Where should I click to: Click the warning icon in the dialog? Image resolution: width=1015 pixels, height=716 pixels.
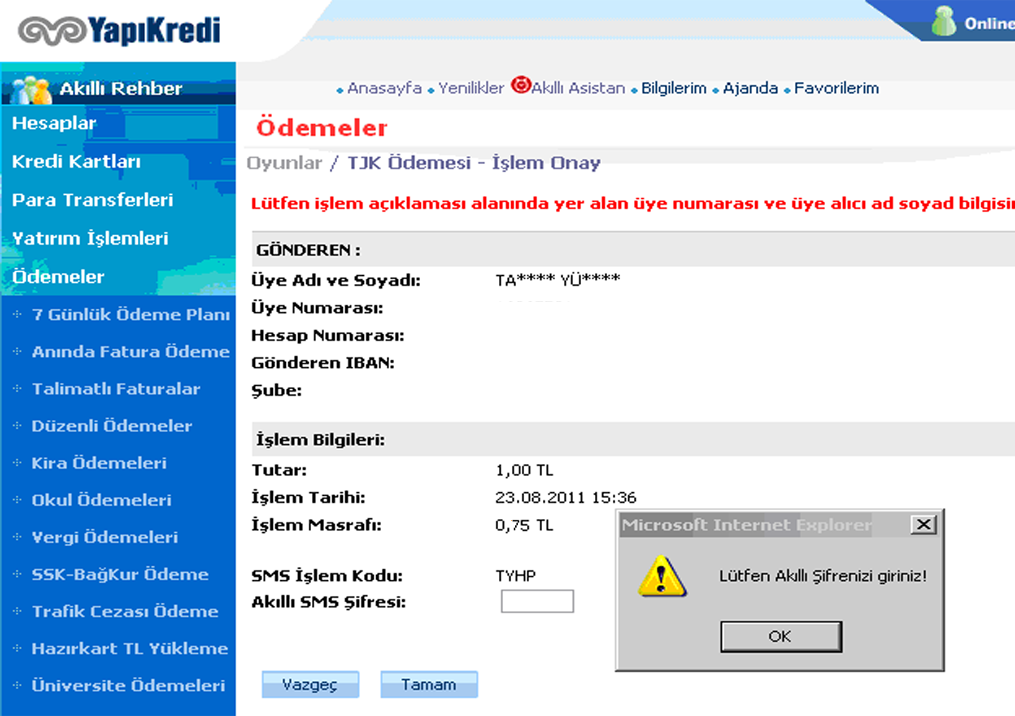click(x=662, y=576)
